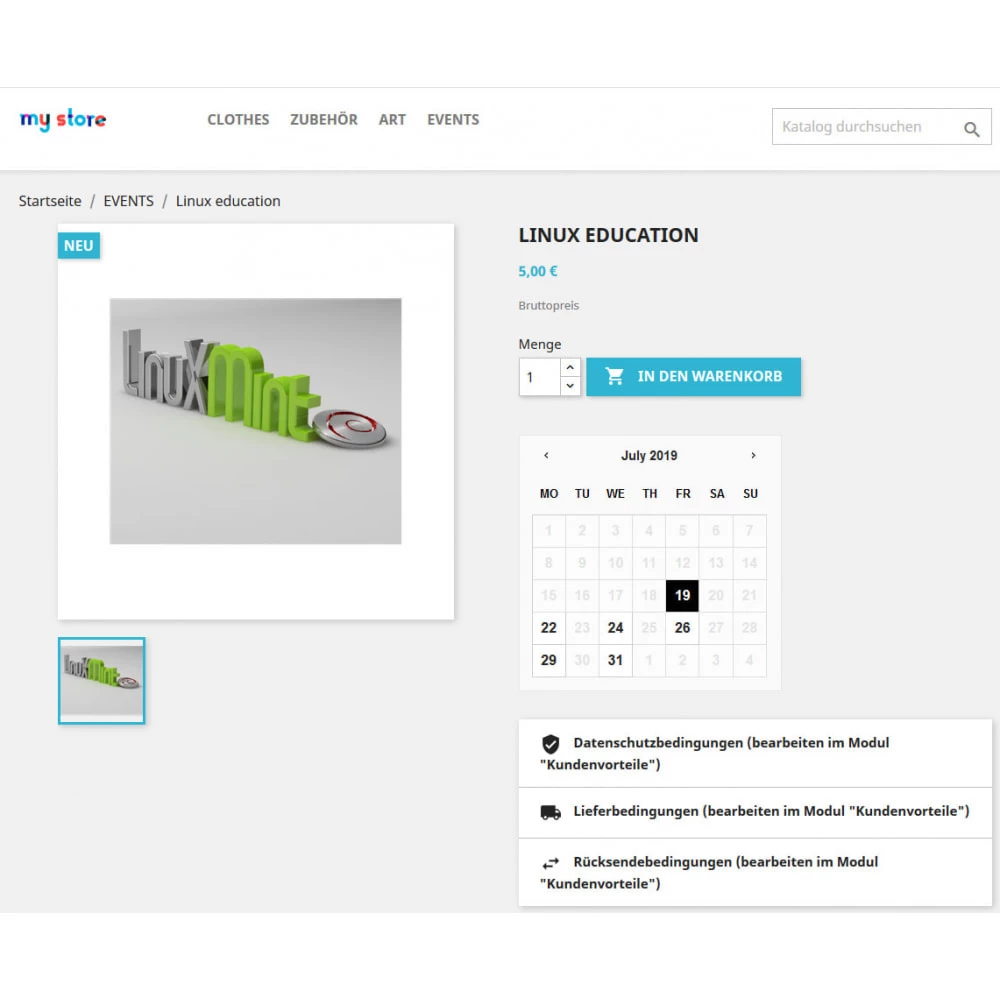1000x1000 pixels.
Task: Click the main LinuxMint product image
Action: click(x=256, y=421)
